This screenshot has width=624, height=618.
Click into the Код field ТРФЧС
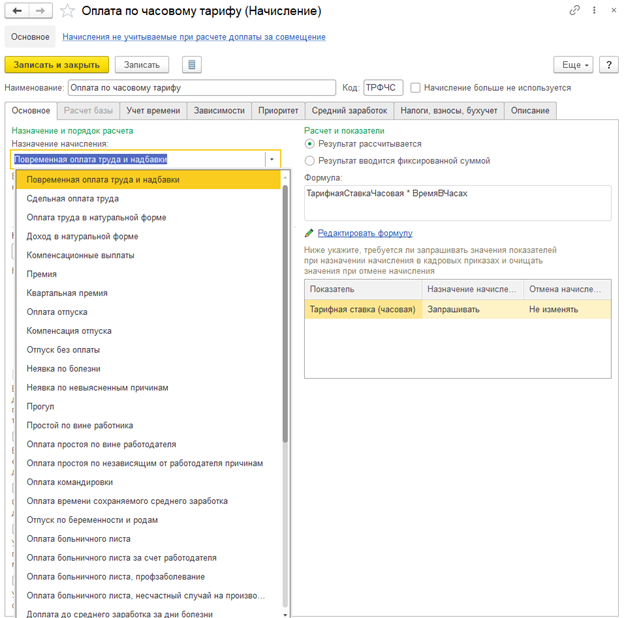pos(383,88)
